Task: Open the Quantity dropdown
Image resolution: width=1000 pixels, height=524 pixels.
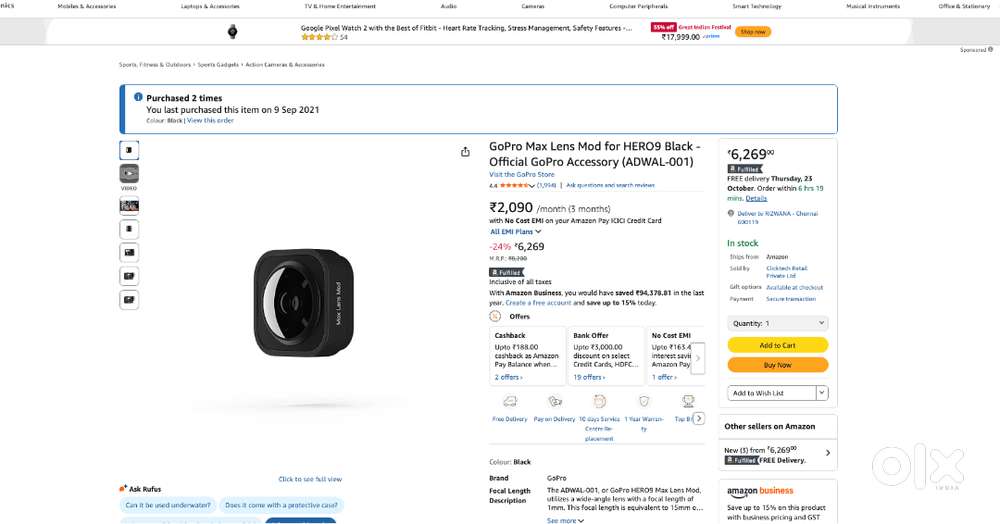Action: click(x=777, y=323)
